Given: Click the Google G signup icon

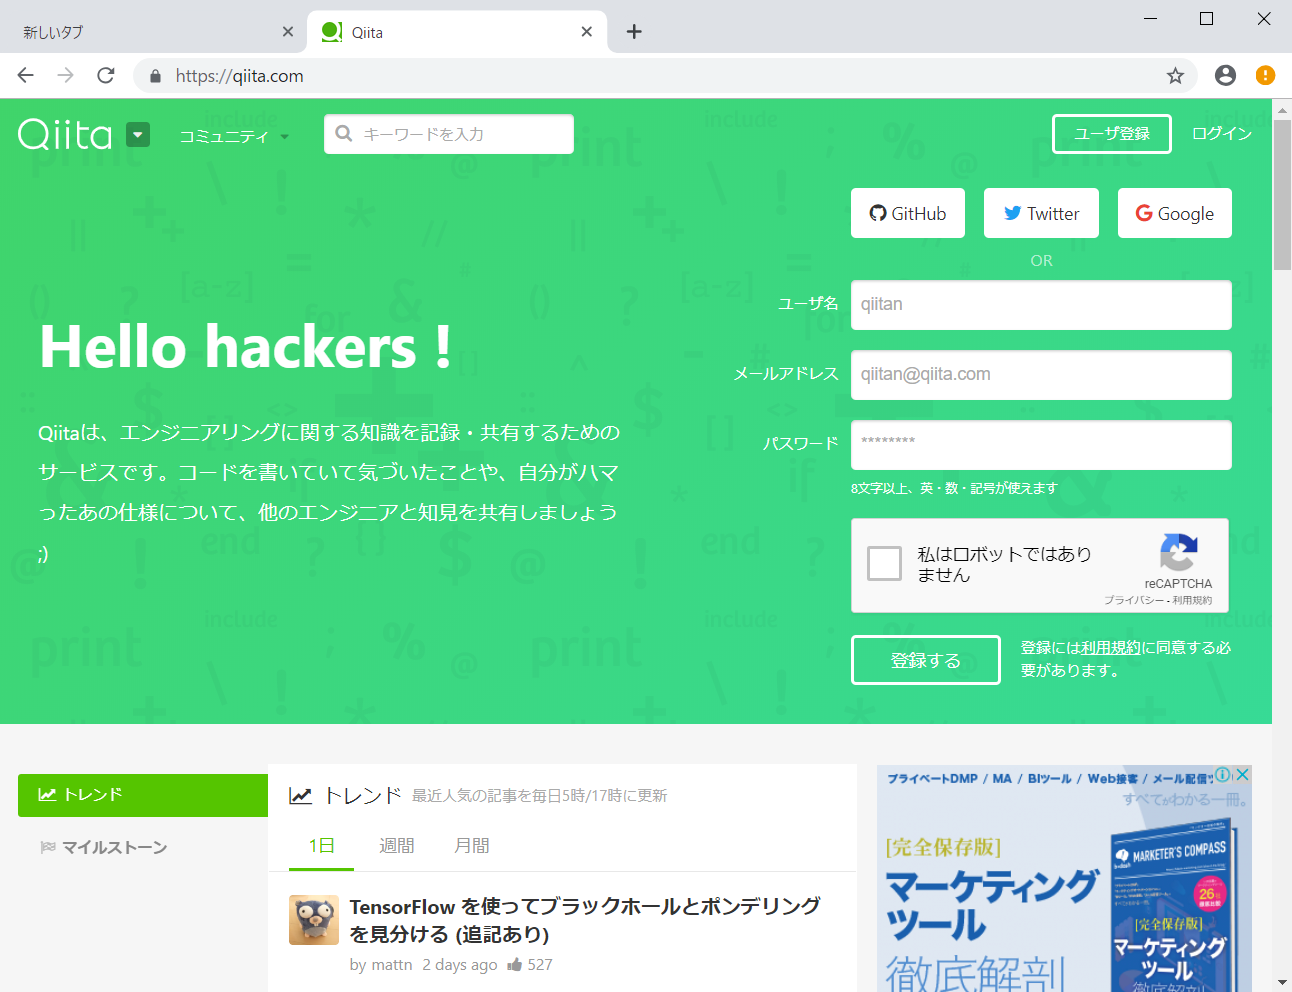Looking at the screenshot, I should pyautogui.click(x=1146, y=212).
